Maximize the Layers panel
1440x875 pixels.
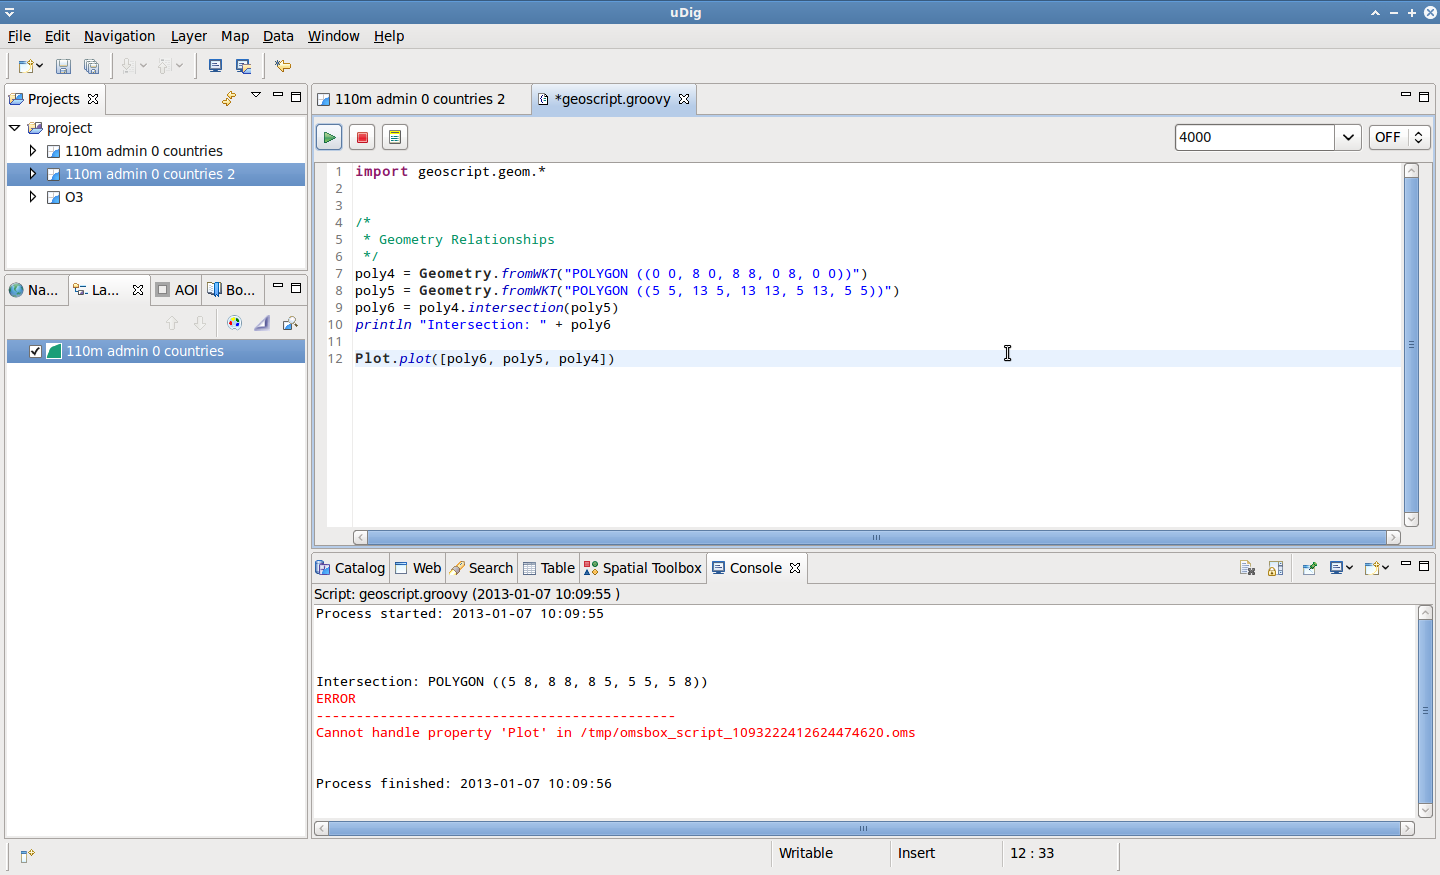296,287
